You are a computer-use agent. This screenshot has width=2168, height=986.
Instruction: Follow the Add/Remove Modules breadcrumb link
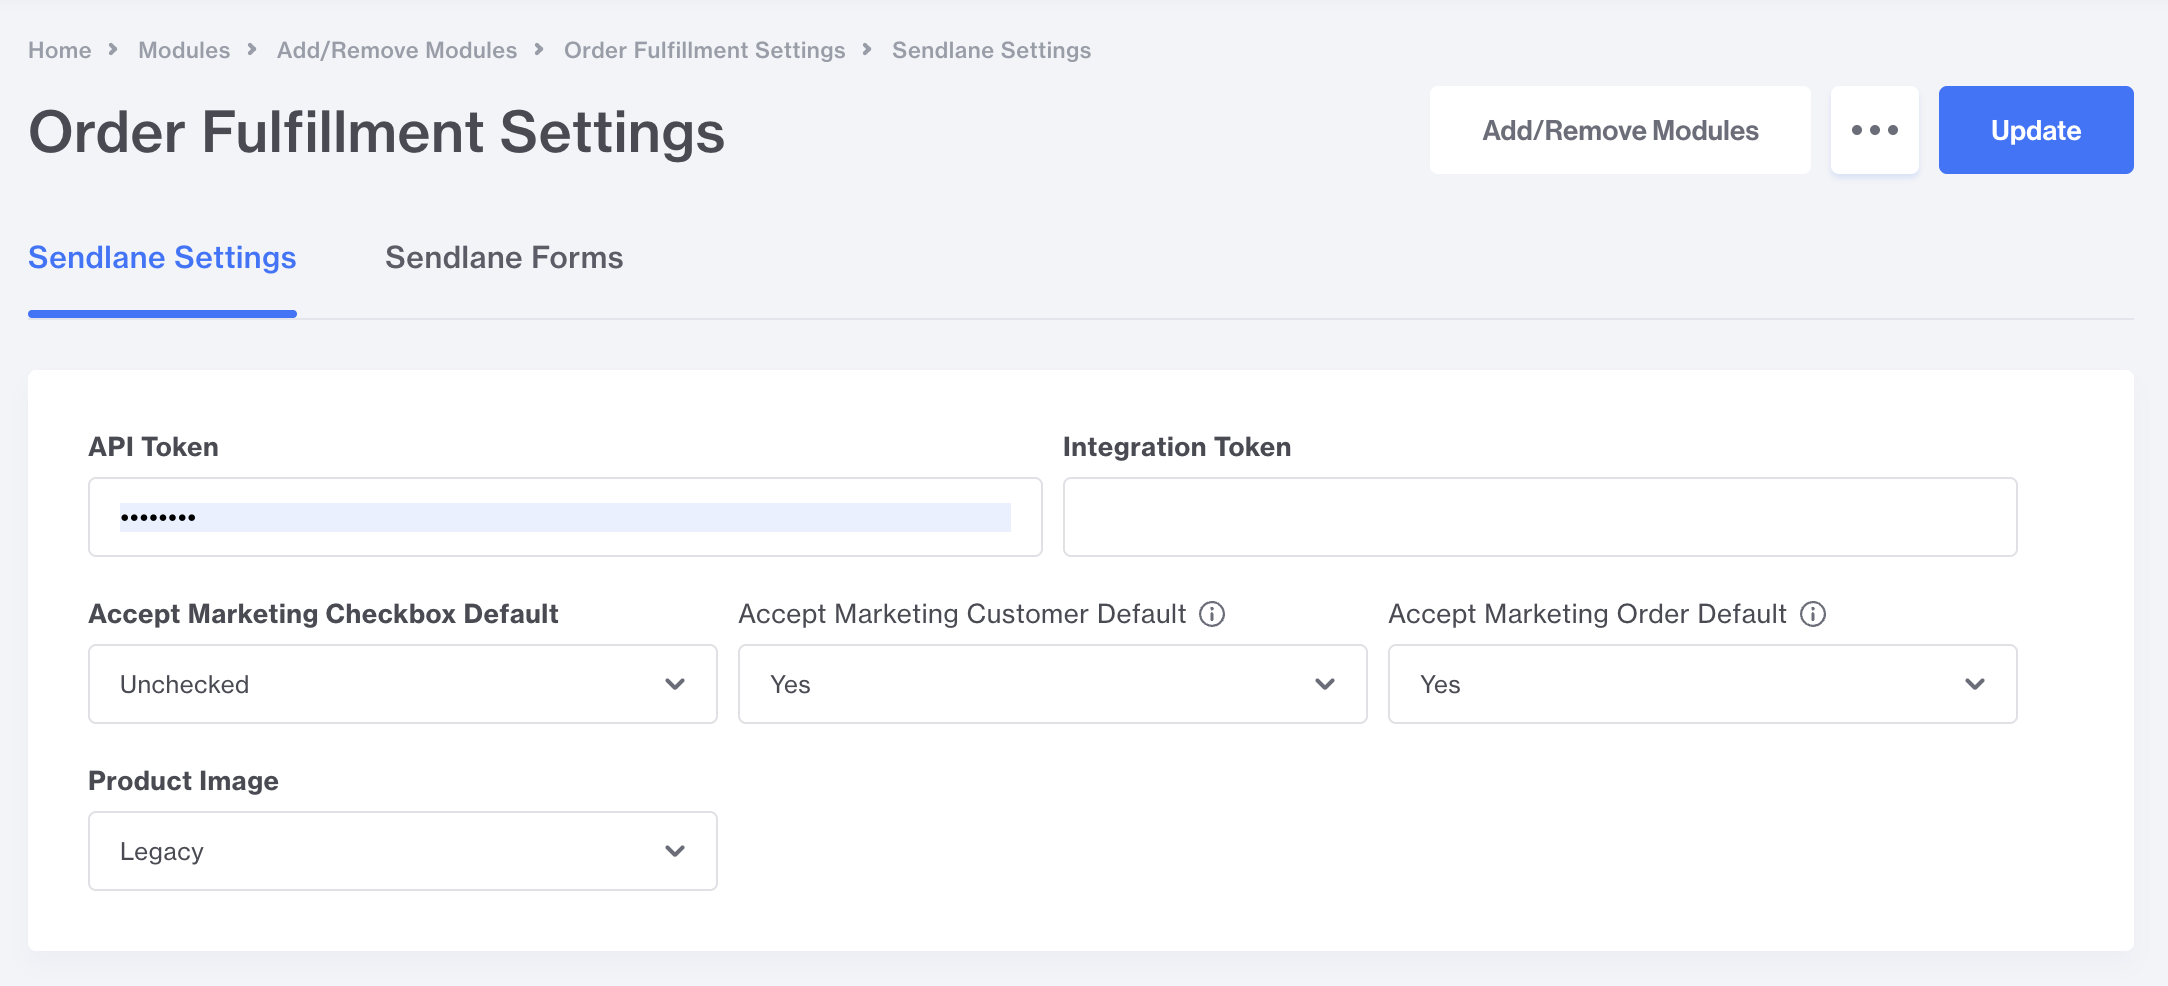(x=397, y=50)
